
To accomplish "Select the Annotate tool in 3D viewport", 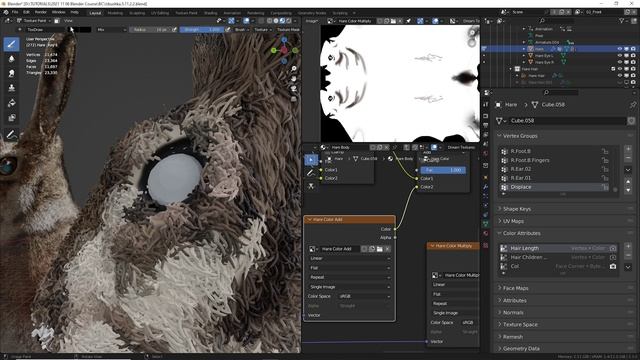I will [11, 135].
